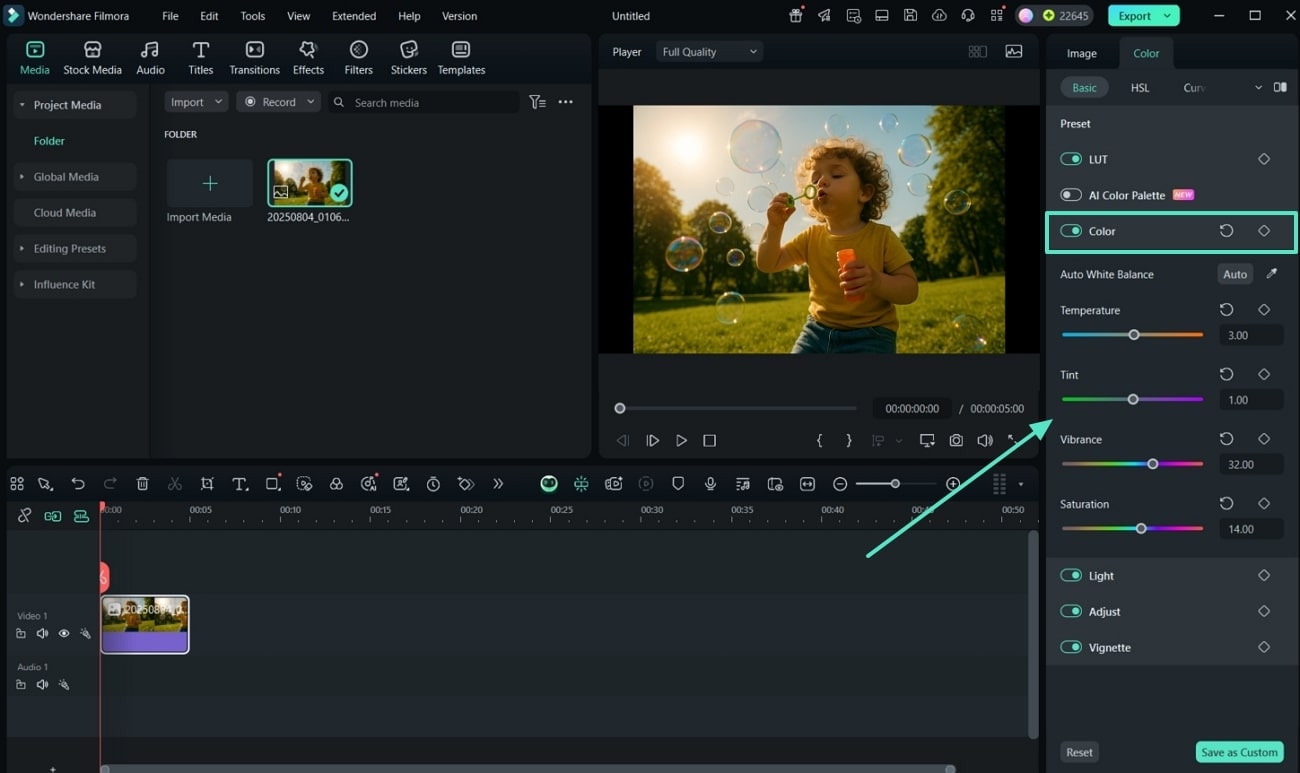
Task: Hide Video 1 track with eye
Action: (64, 633)
